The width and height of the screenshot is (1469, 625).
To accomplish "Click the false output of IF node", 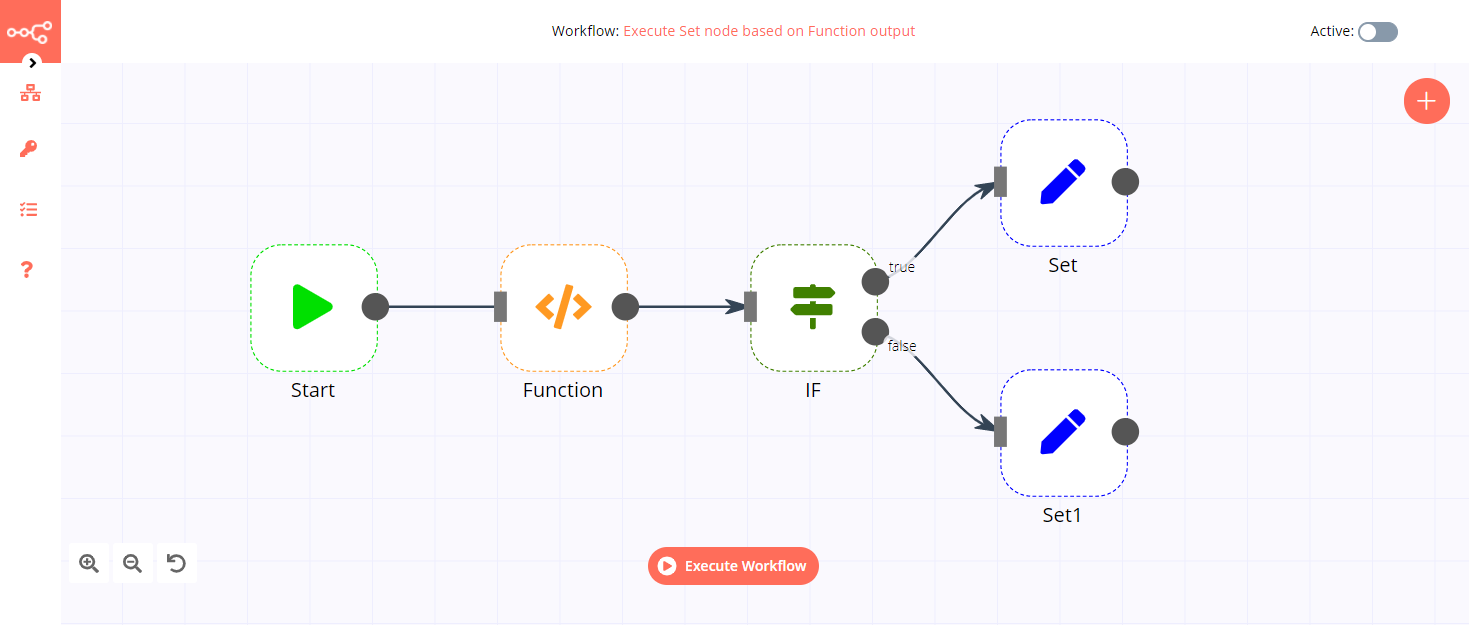I will [875, 331].
